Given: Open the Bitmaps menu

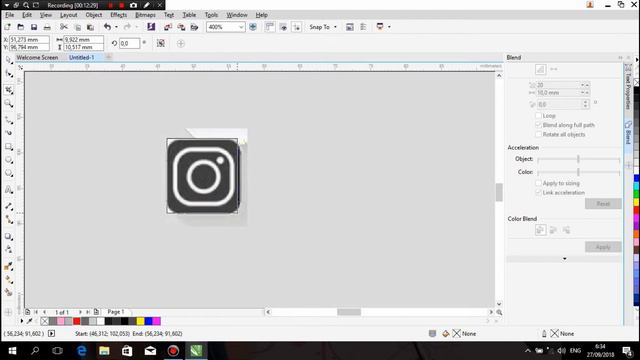Looking at the screenshot, I should point(145,15).
